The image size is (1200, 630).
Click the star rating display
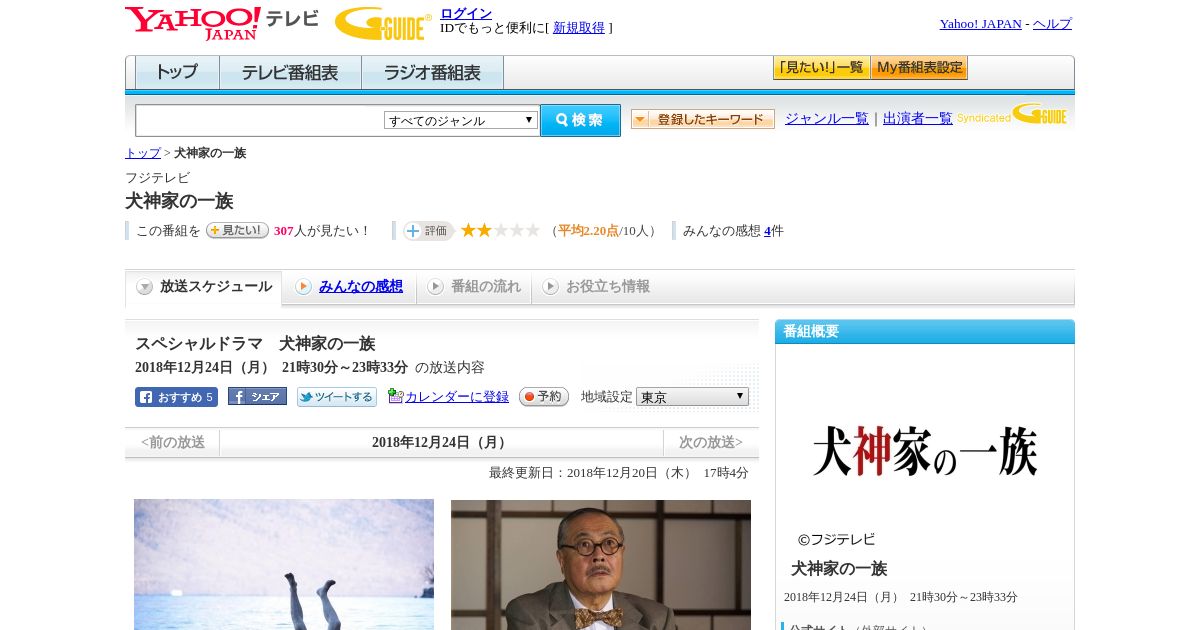pyautogui.click(x=500, y=230)
